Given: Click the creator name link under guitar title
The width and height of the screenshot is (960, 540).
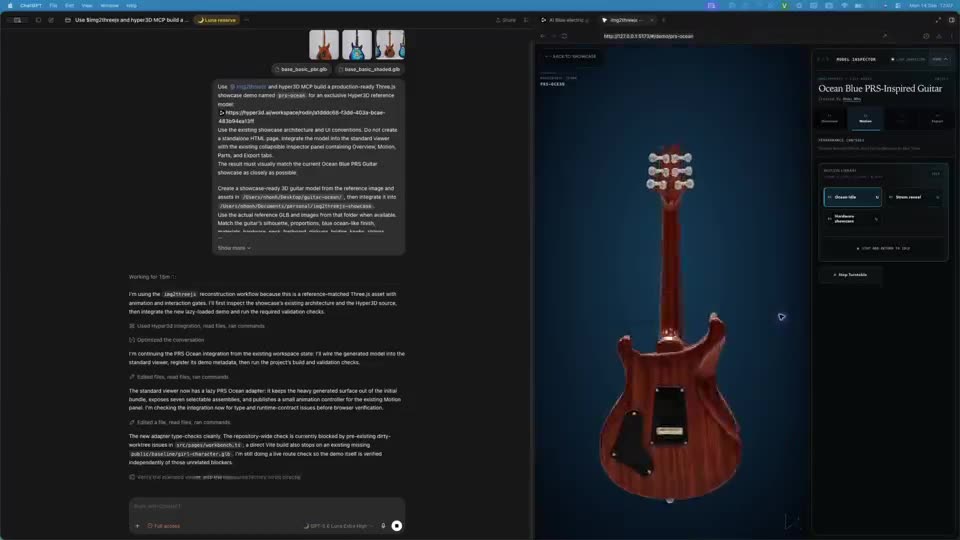Looking at the screenshot, I should tap(852, 99).
